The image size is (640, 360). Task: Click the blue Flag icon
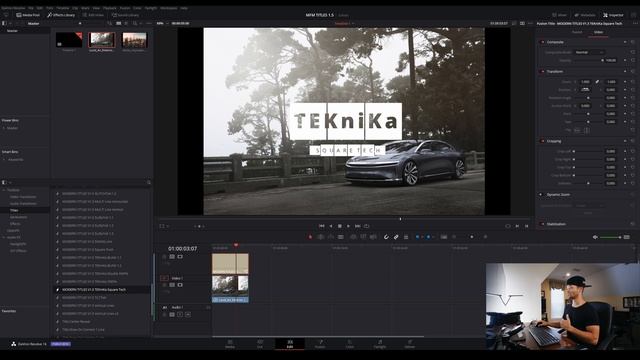click(x=417, y=237)
